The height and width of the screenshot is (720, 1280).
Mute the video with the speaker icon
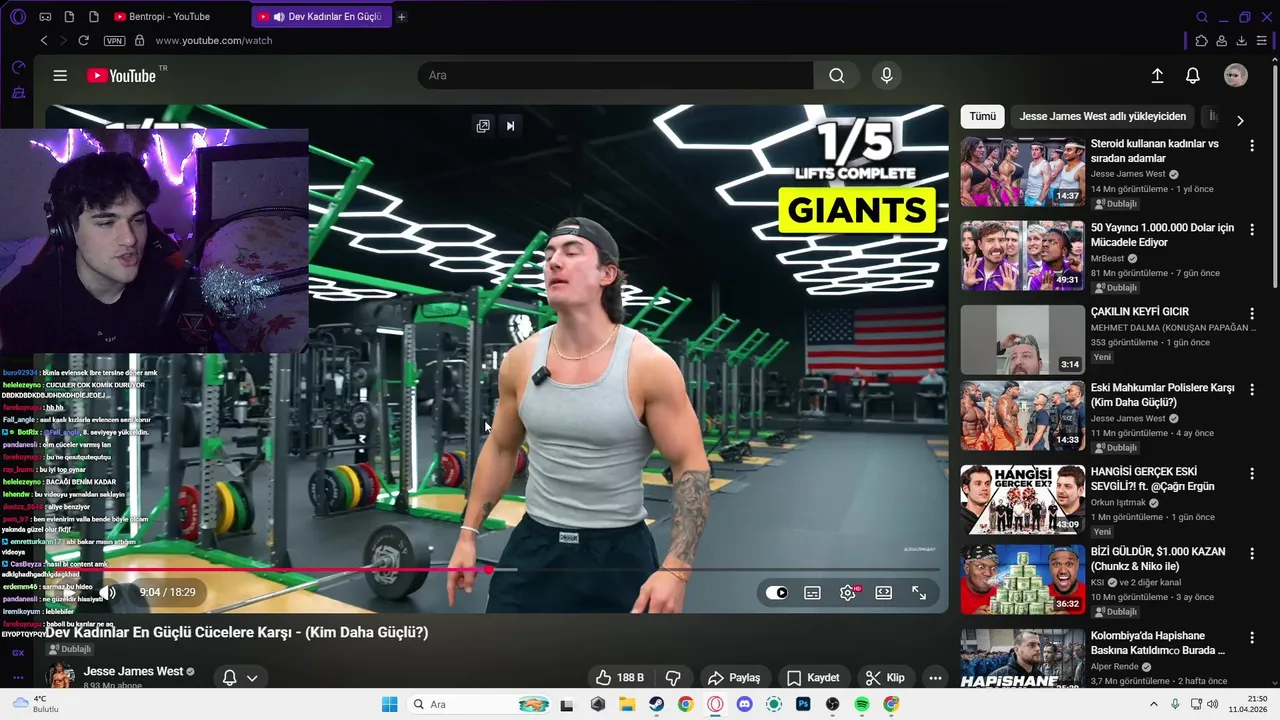tap(108, 592)
